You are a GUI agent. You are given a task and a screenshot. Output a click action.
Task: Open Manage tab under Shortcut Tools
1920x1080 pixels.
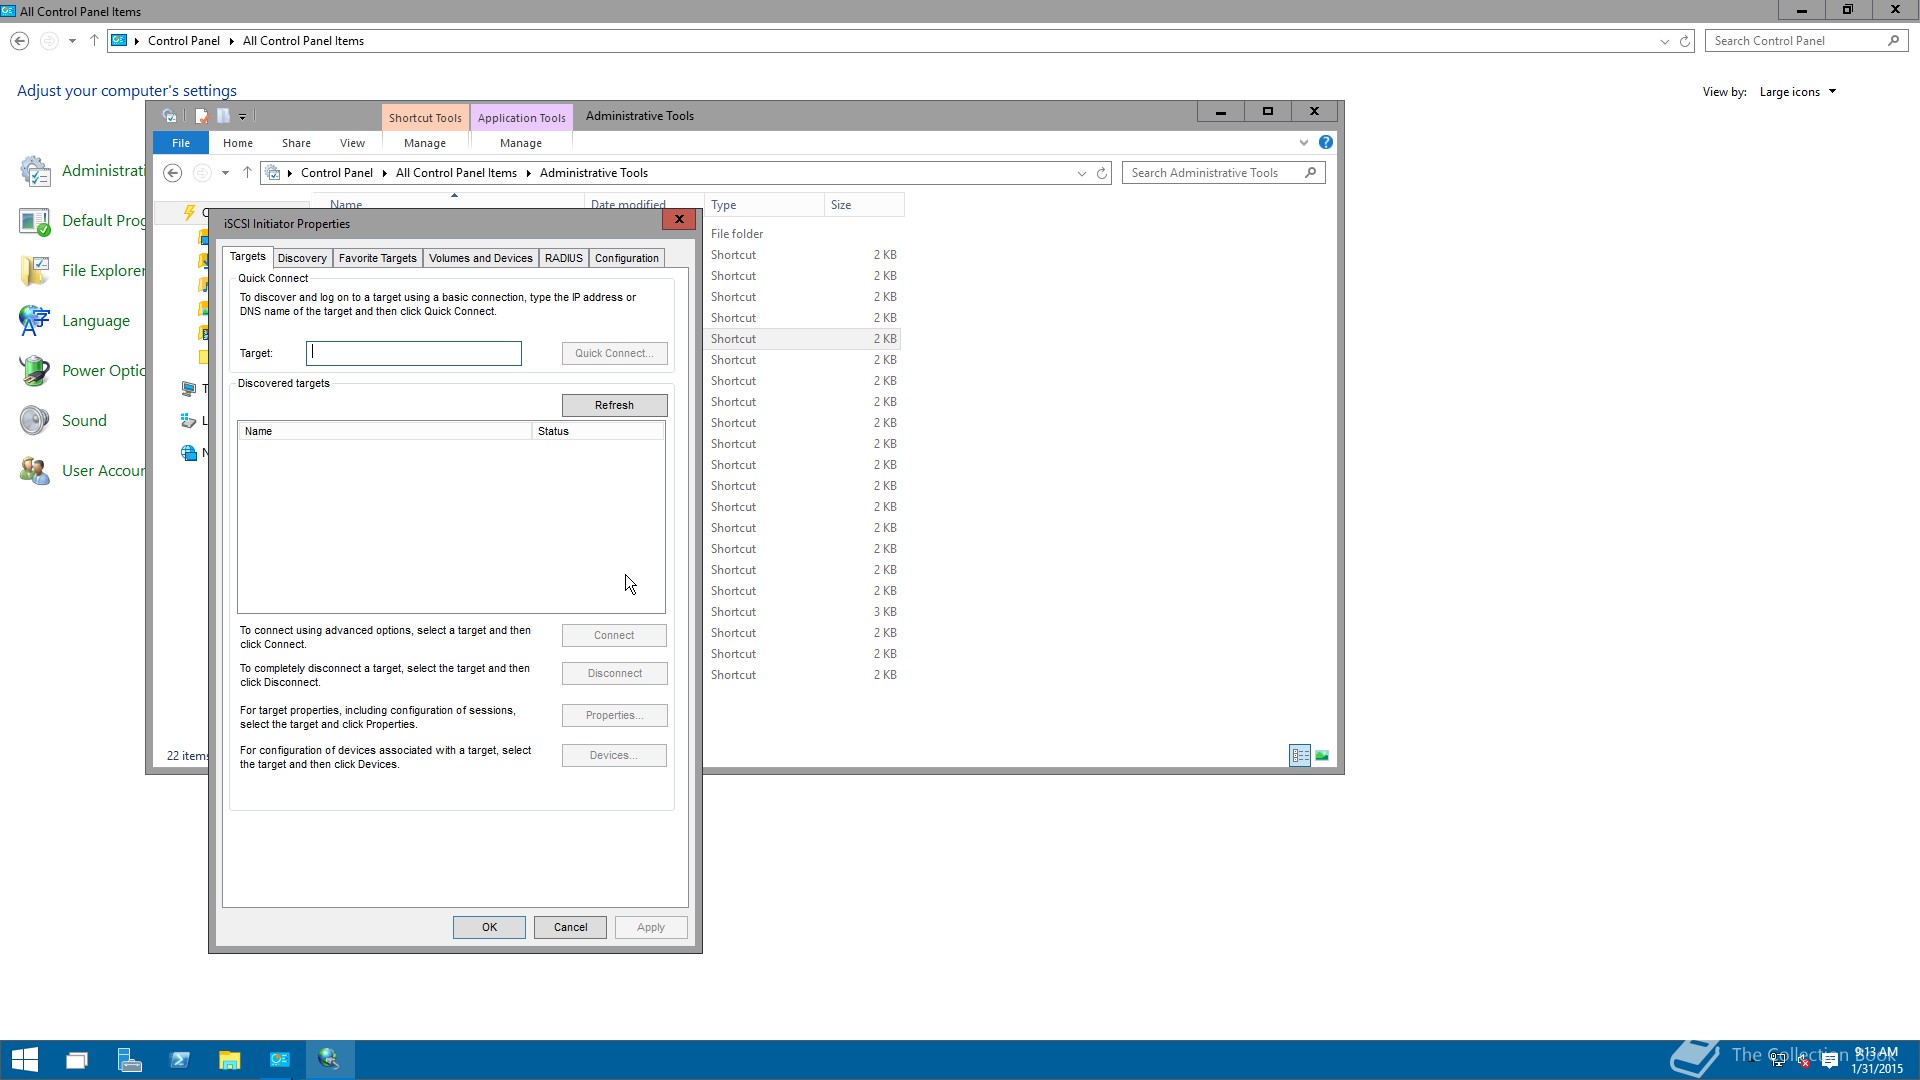tap(425, 143)
